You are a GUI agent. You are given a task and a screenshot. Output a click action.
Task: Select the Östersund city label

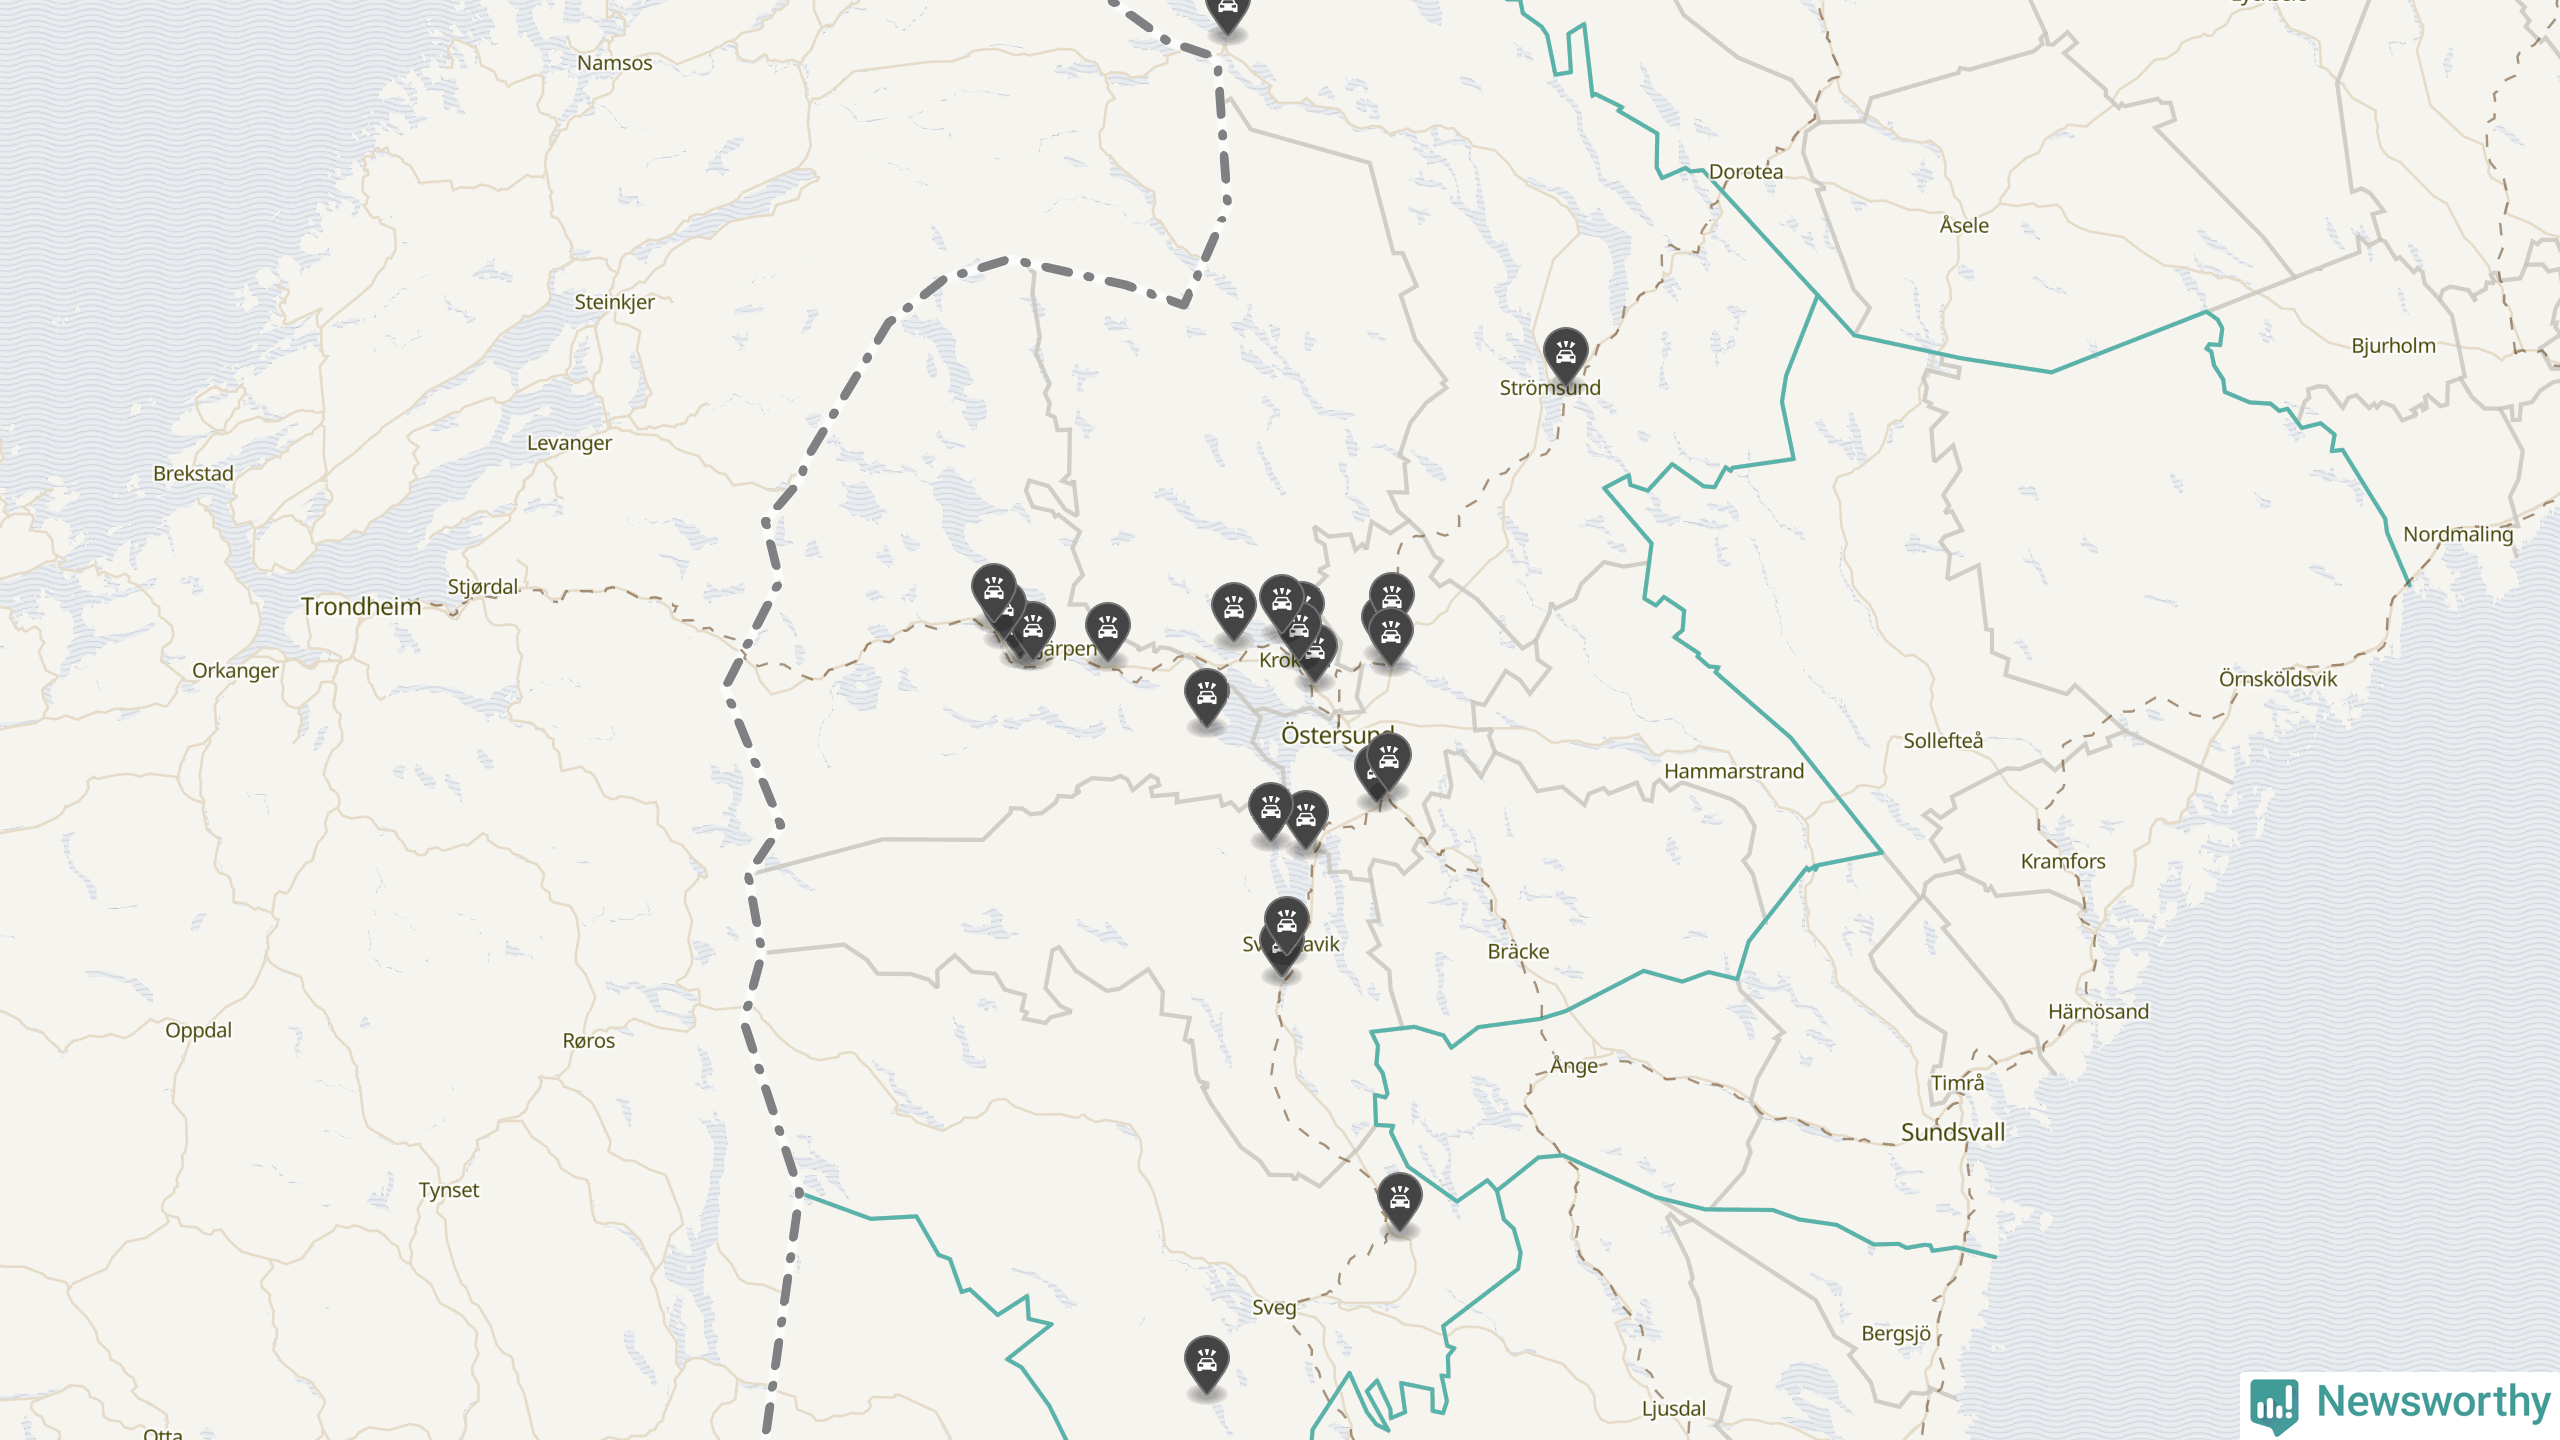point(1337,735)
